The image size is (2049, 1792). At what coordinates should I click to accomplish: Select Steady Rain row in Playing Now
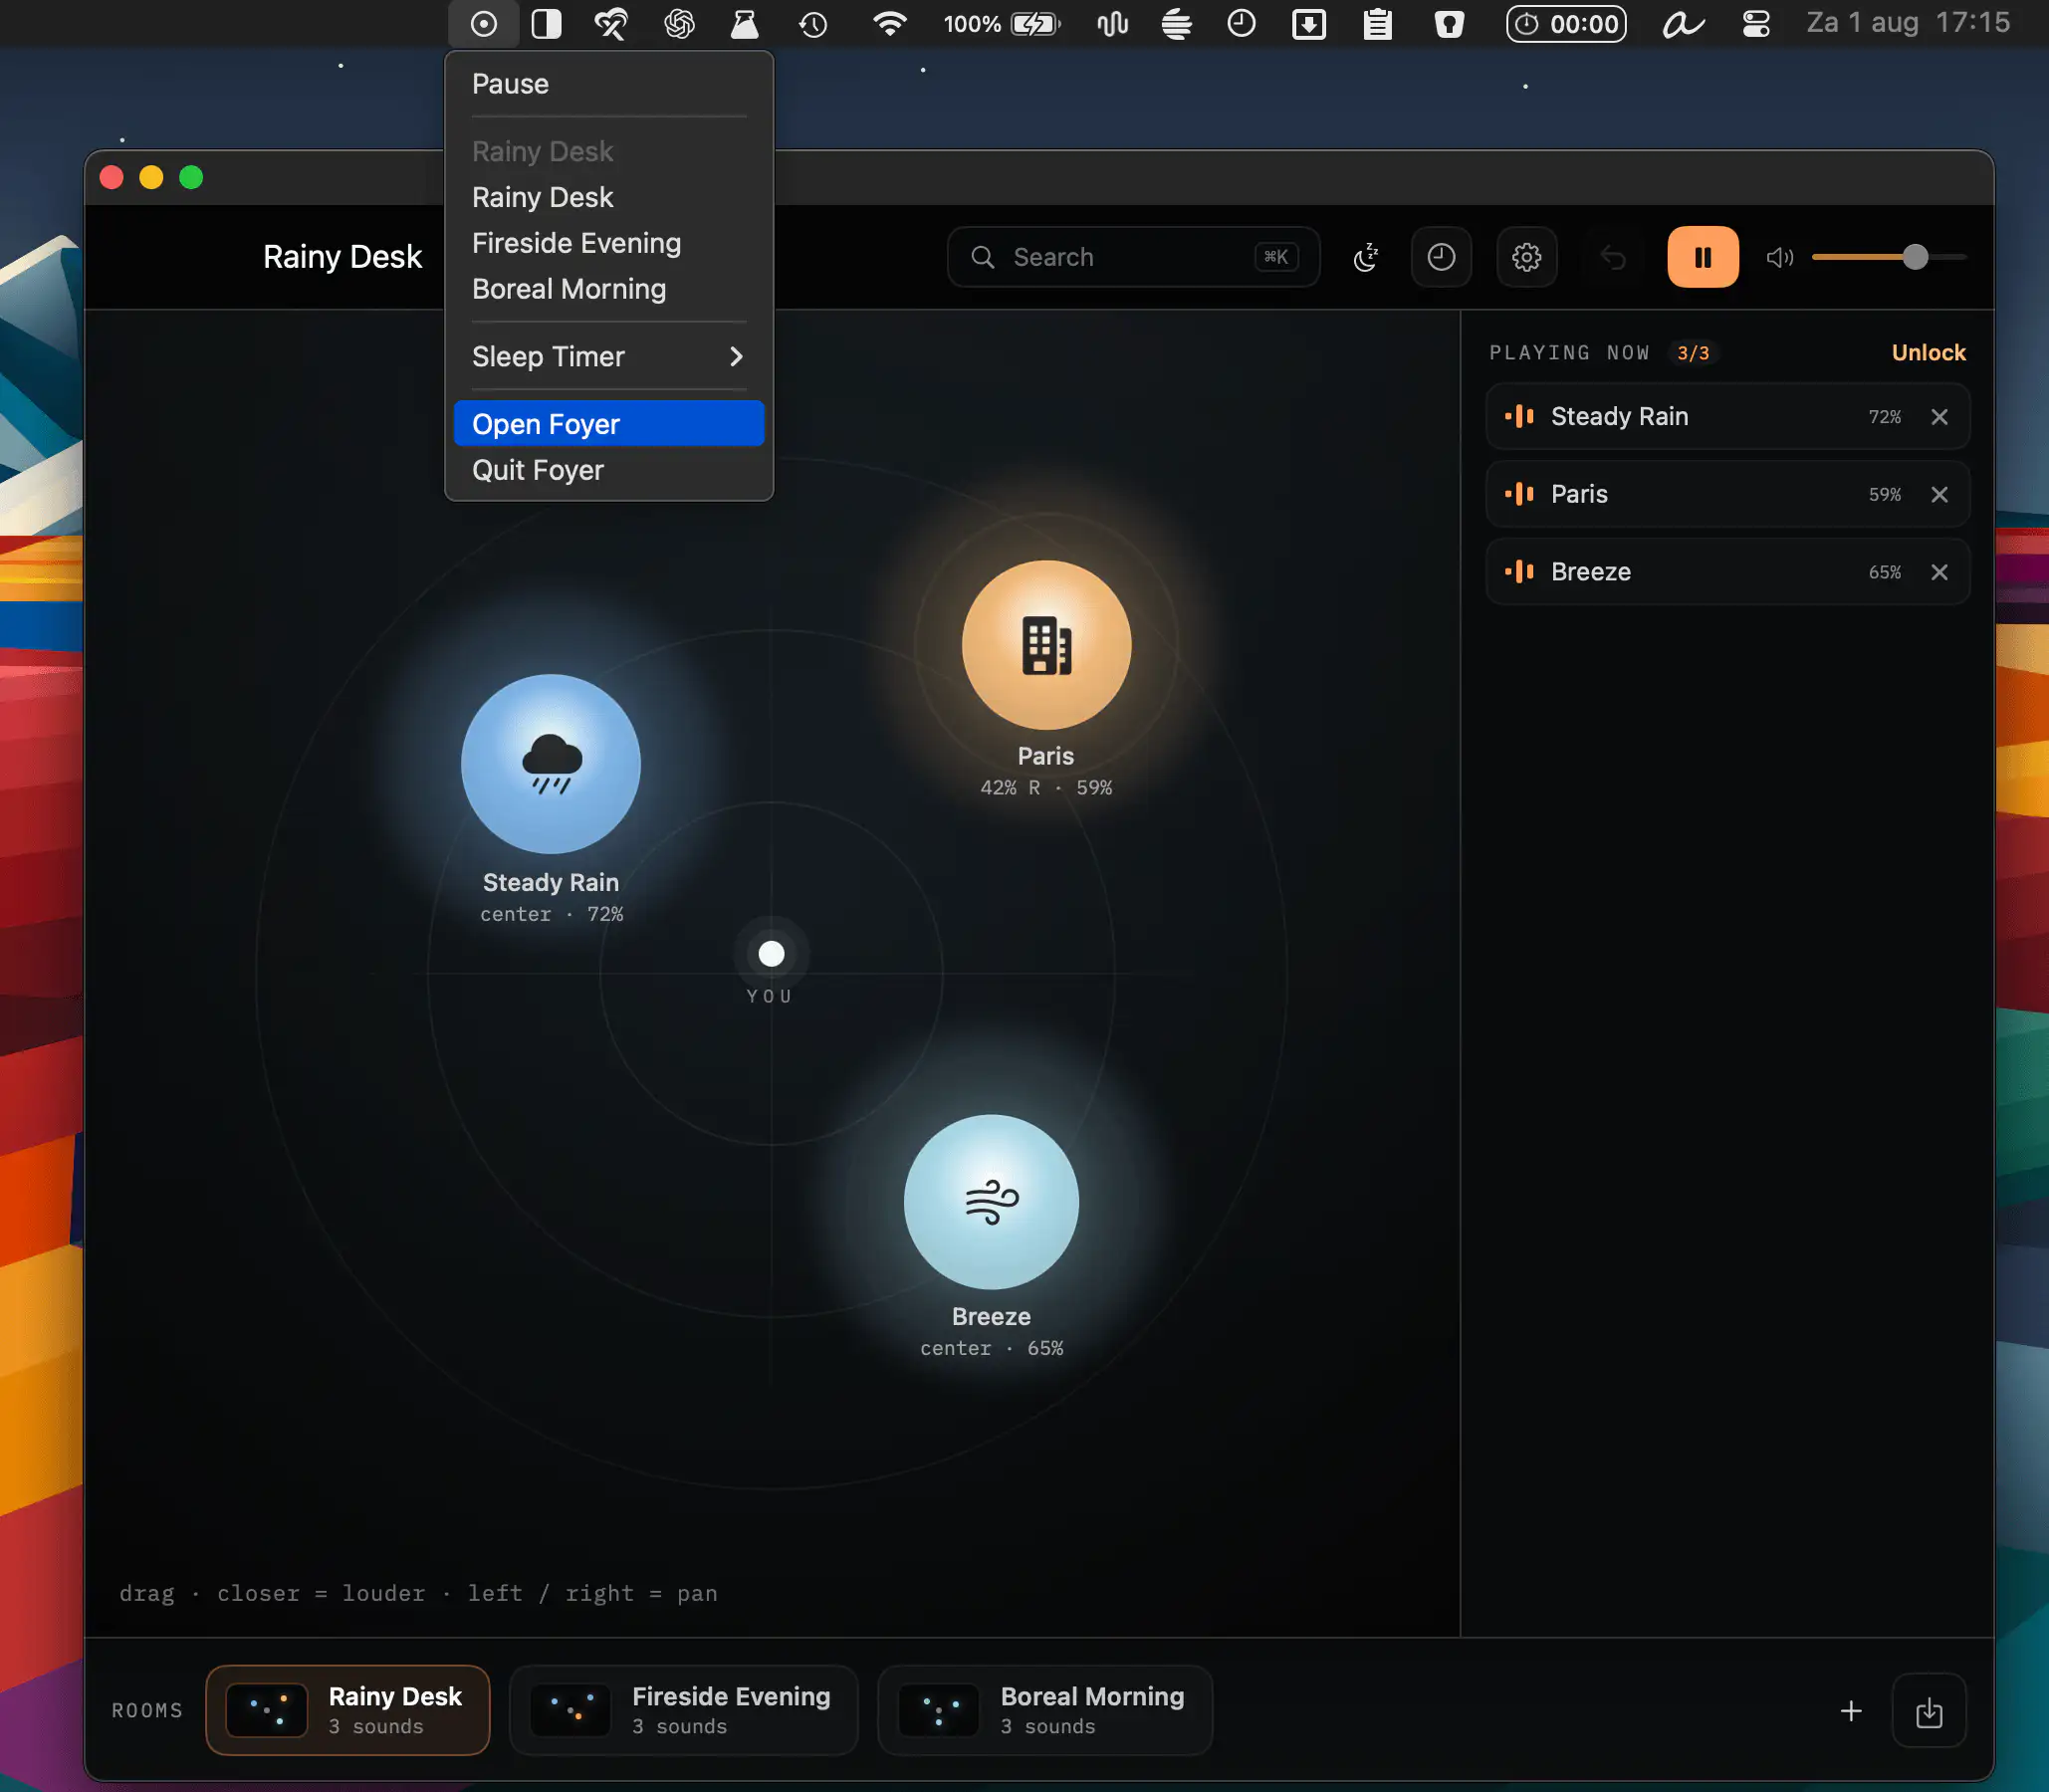(x=1727, y=417)
